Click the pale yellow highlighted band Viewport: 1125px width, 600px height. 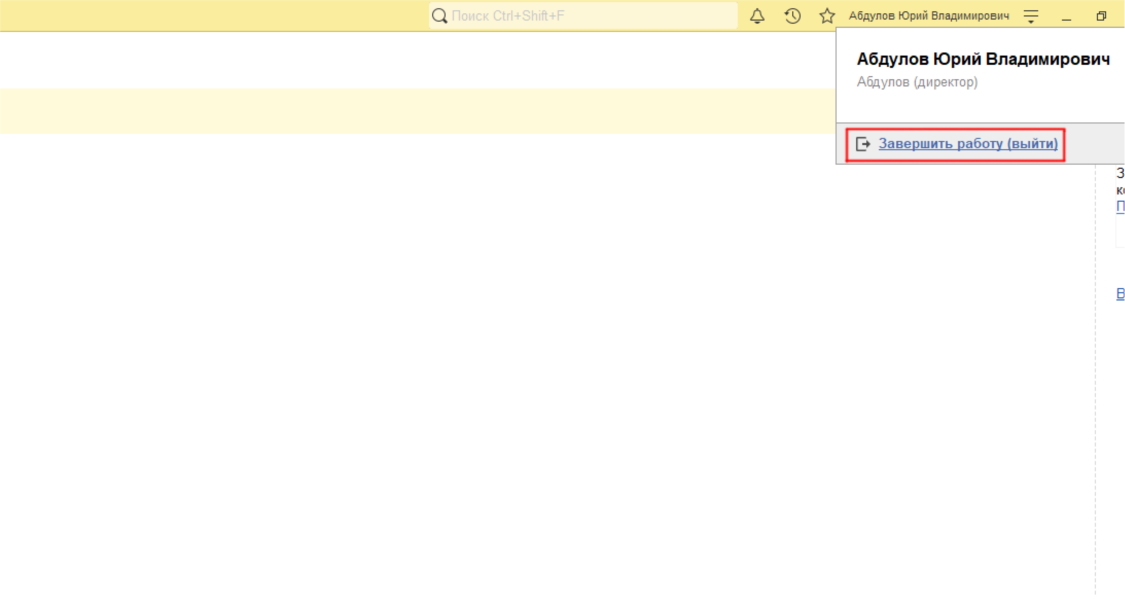click(x=400, y=110)
